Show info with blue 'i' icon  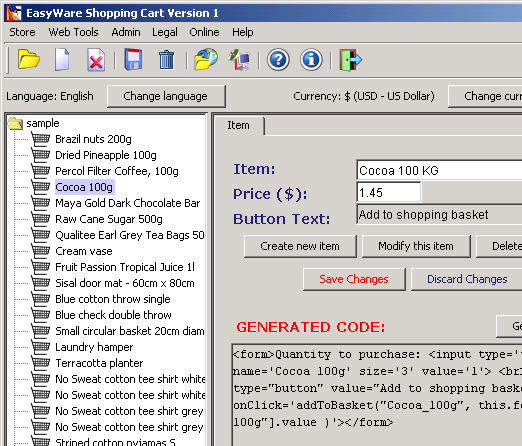[x=311, y=60]
